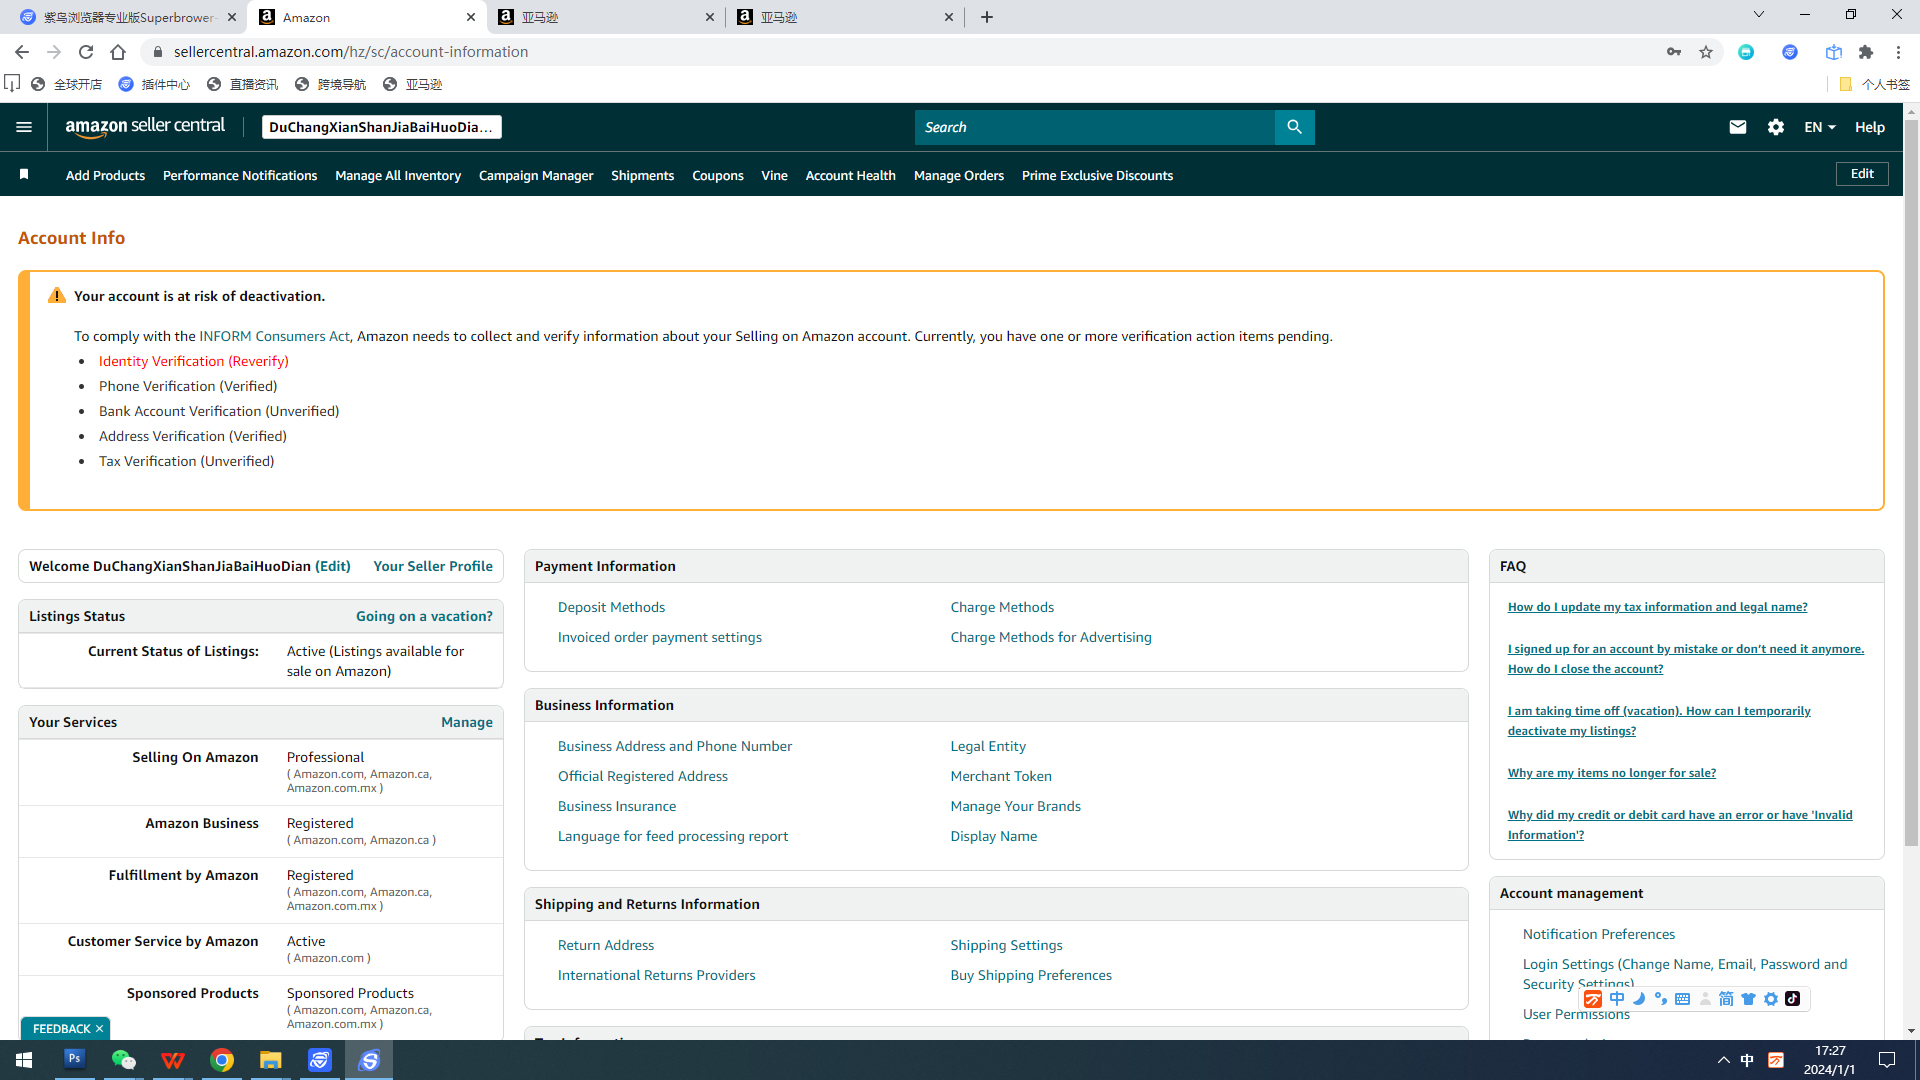Open WeChat from the taskbar
Screen dimensions: 1920x1080
[x=123, y=1059]
